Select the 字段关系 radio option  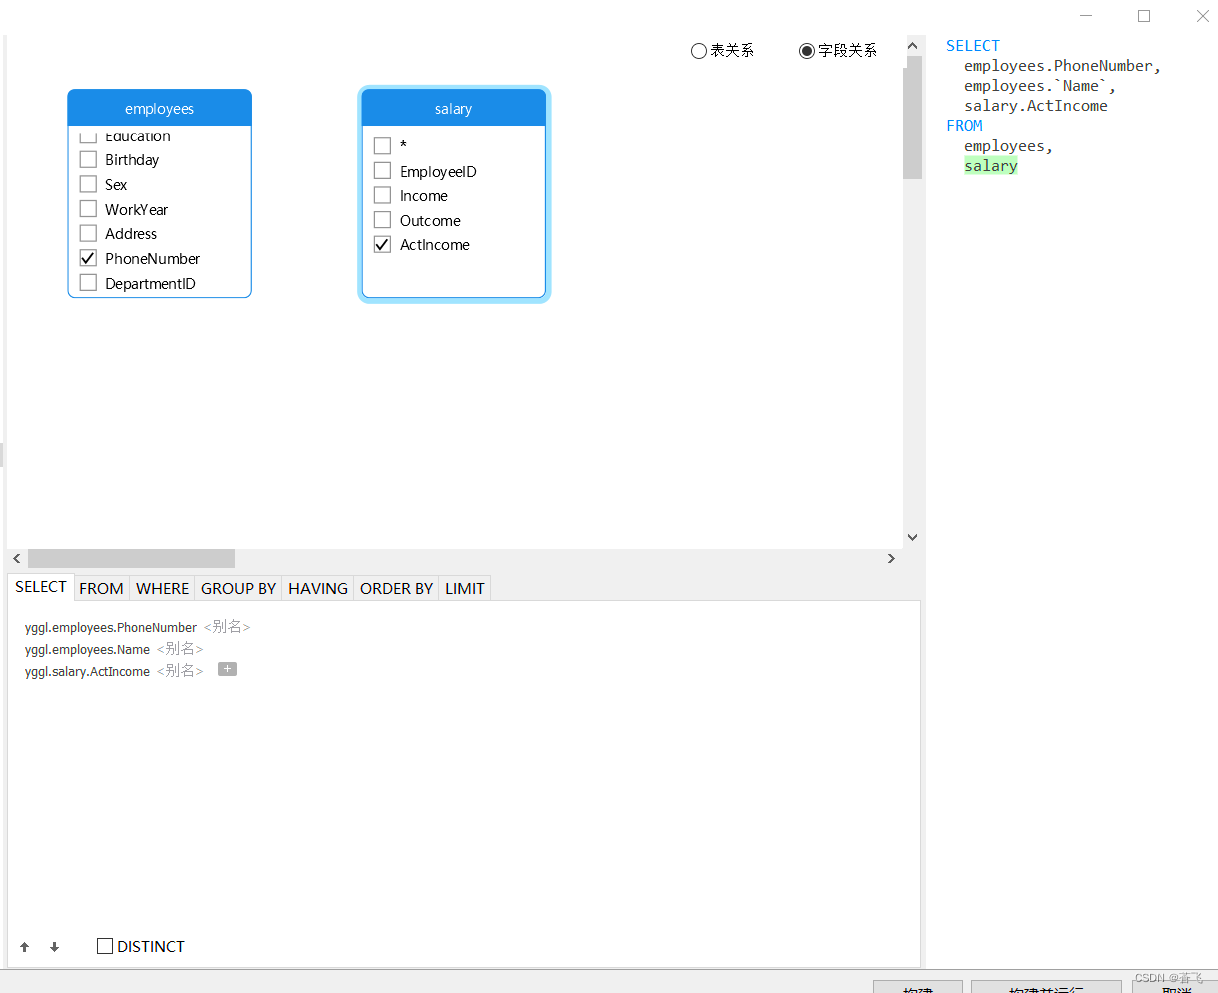pos(807,51)
